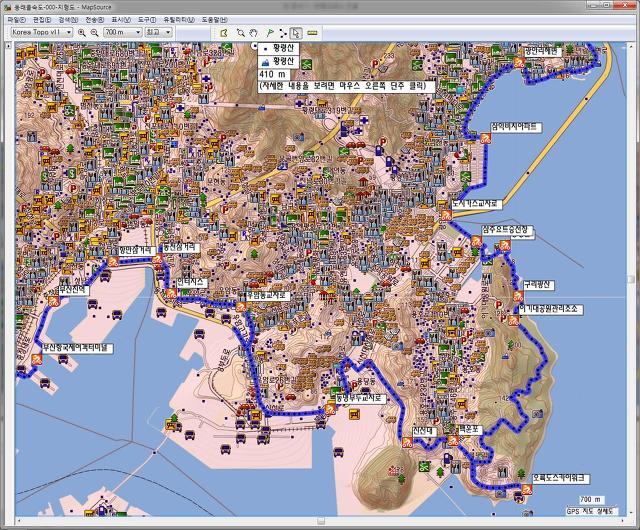The height and width of the screenshot is (530, 640).
Task: Click the 도시가스교차로 waypoint bike icon
Action: tap(446, 215)
